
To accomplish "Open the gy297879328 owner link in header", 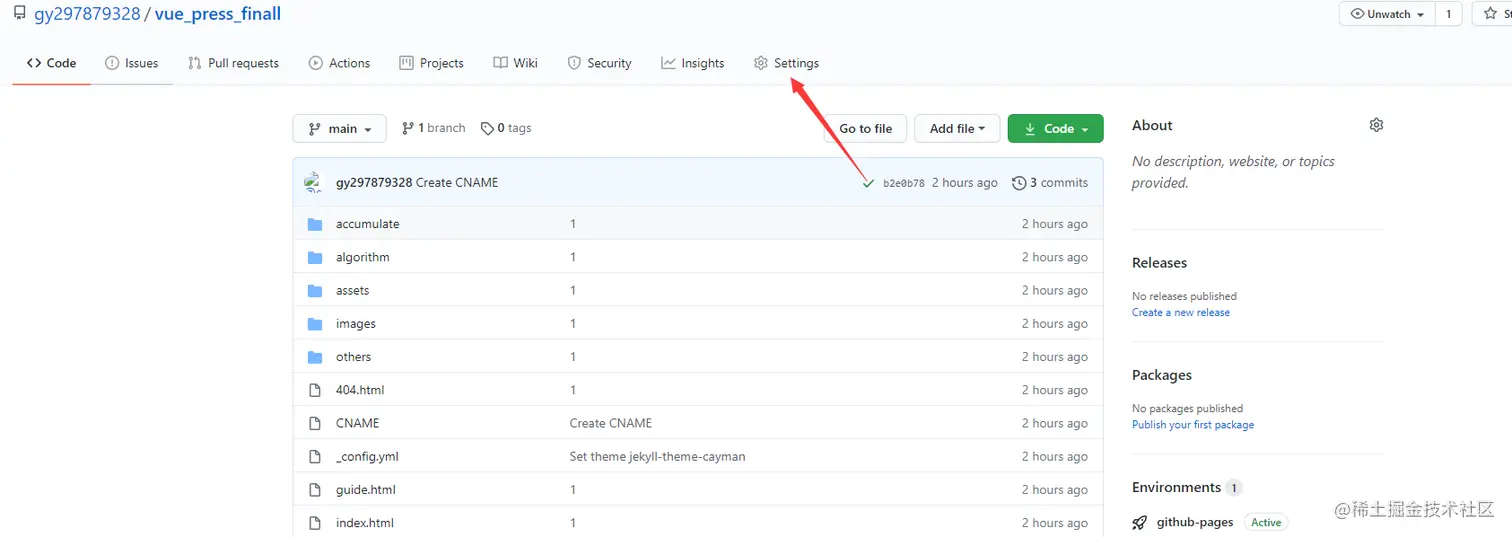I will pos(87,14).
